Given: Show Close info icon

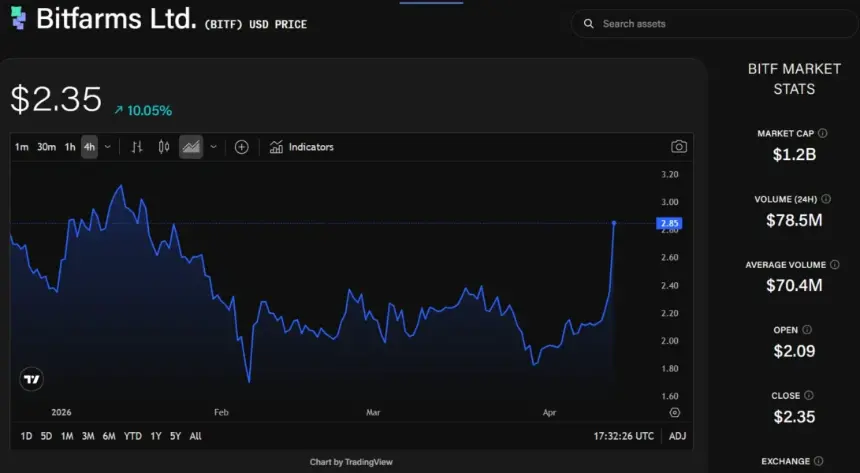Looking at the screenshot, I should click(808, 396).
